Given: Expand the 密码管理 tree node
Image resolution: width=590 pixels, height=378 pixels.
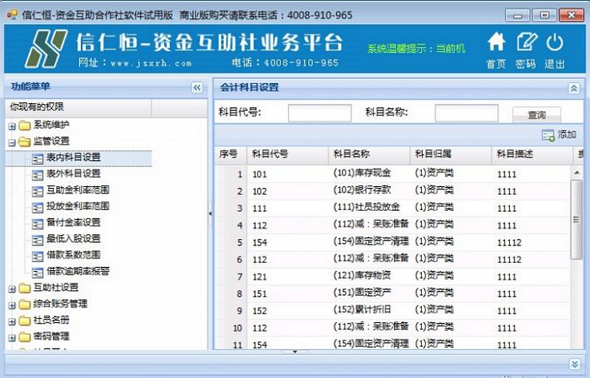Looking at the screenshot, I should tap(12, 338).
